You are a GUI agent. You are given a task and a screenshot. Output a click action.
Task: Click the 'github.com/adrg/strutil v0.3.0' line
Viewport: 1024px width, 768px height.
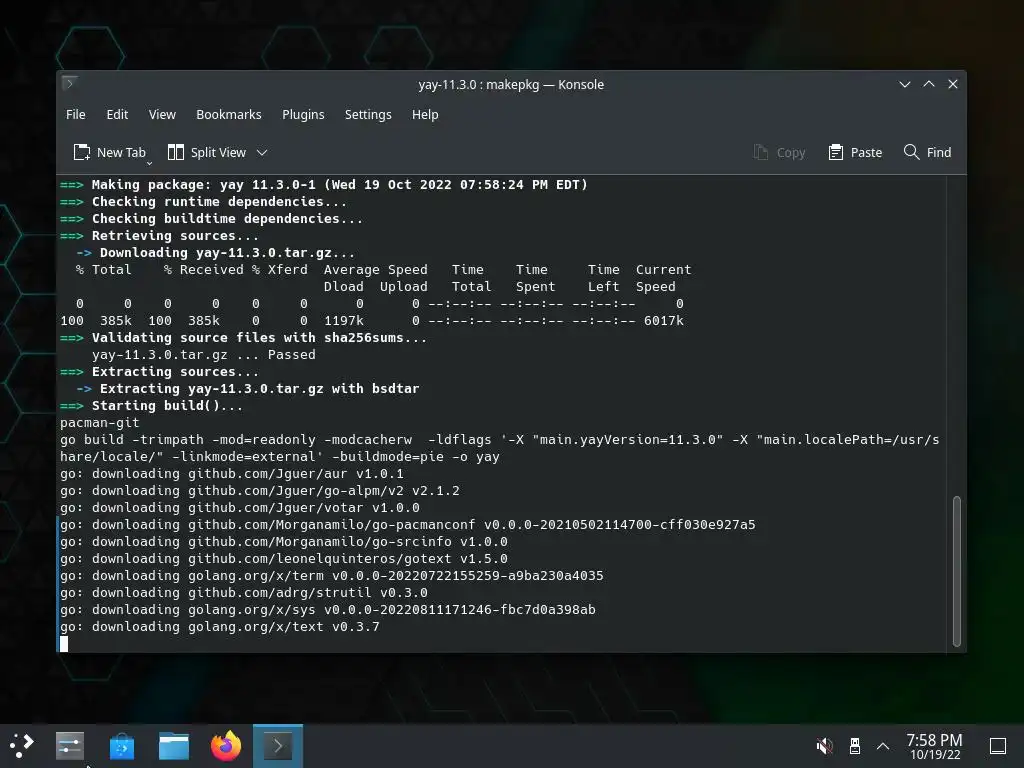tap(244, 592)
